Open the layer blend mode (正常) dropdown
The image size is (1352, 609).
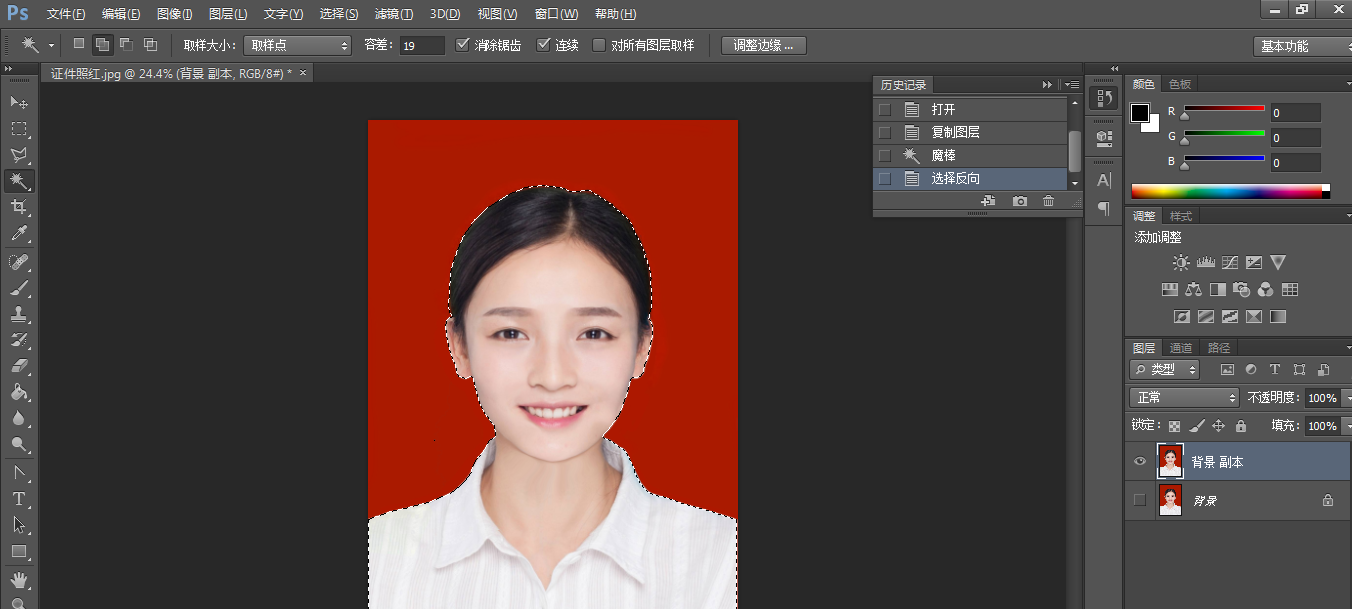pyautogui.click(x=1184, y=397)
